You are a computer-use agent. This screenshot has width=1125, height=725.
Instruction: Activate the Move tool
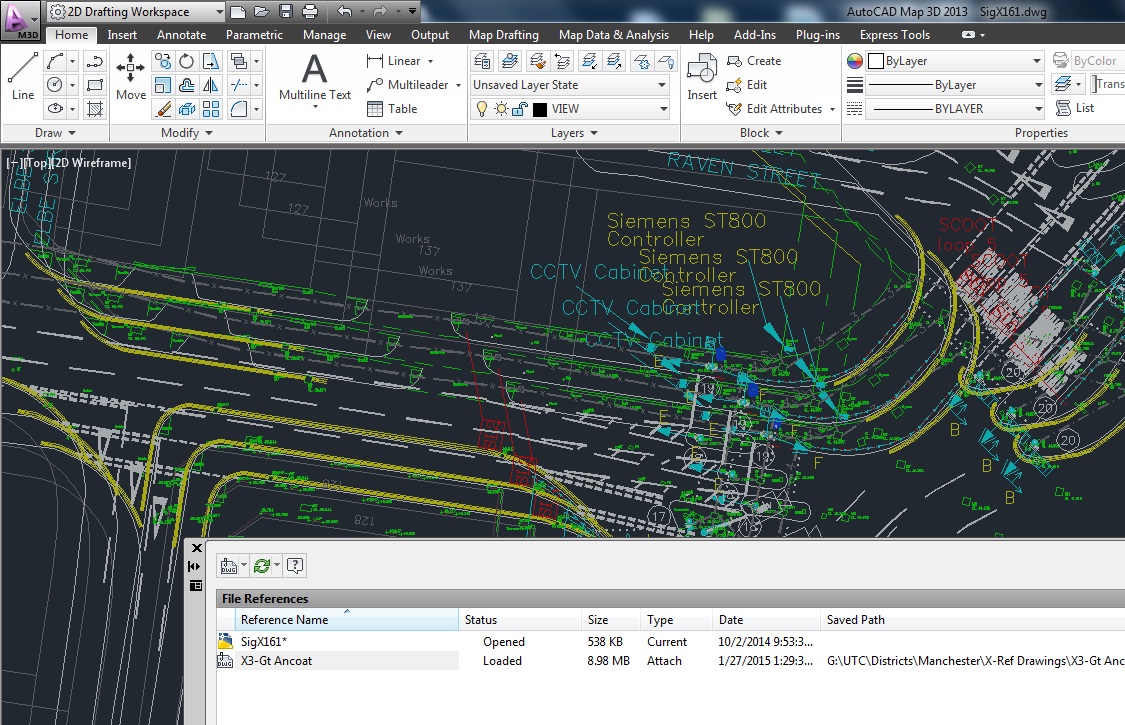point(131,76)
